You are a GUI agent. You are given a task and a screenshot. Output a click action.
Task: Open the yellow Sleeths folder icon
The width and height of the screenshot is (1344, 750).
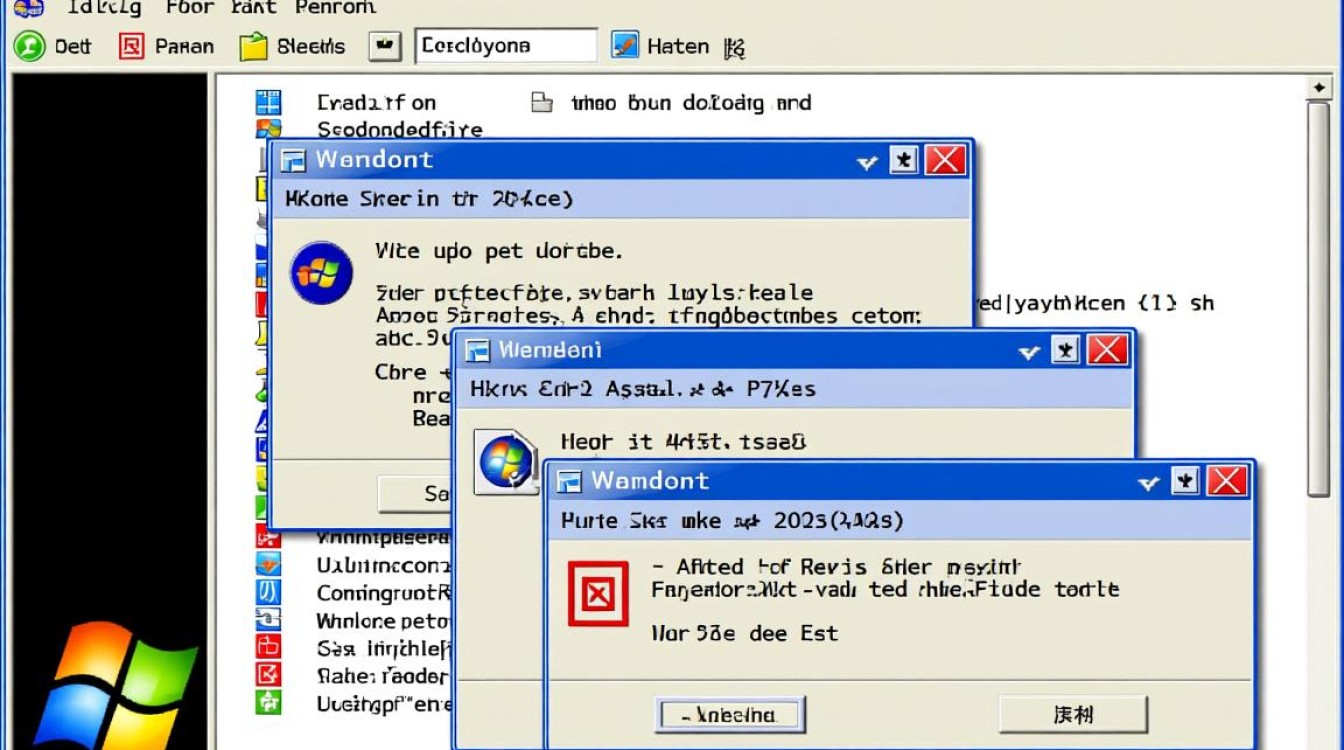click(x=254, y=46)
